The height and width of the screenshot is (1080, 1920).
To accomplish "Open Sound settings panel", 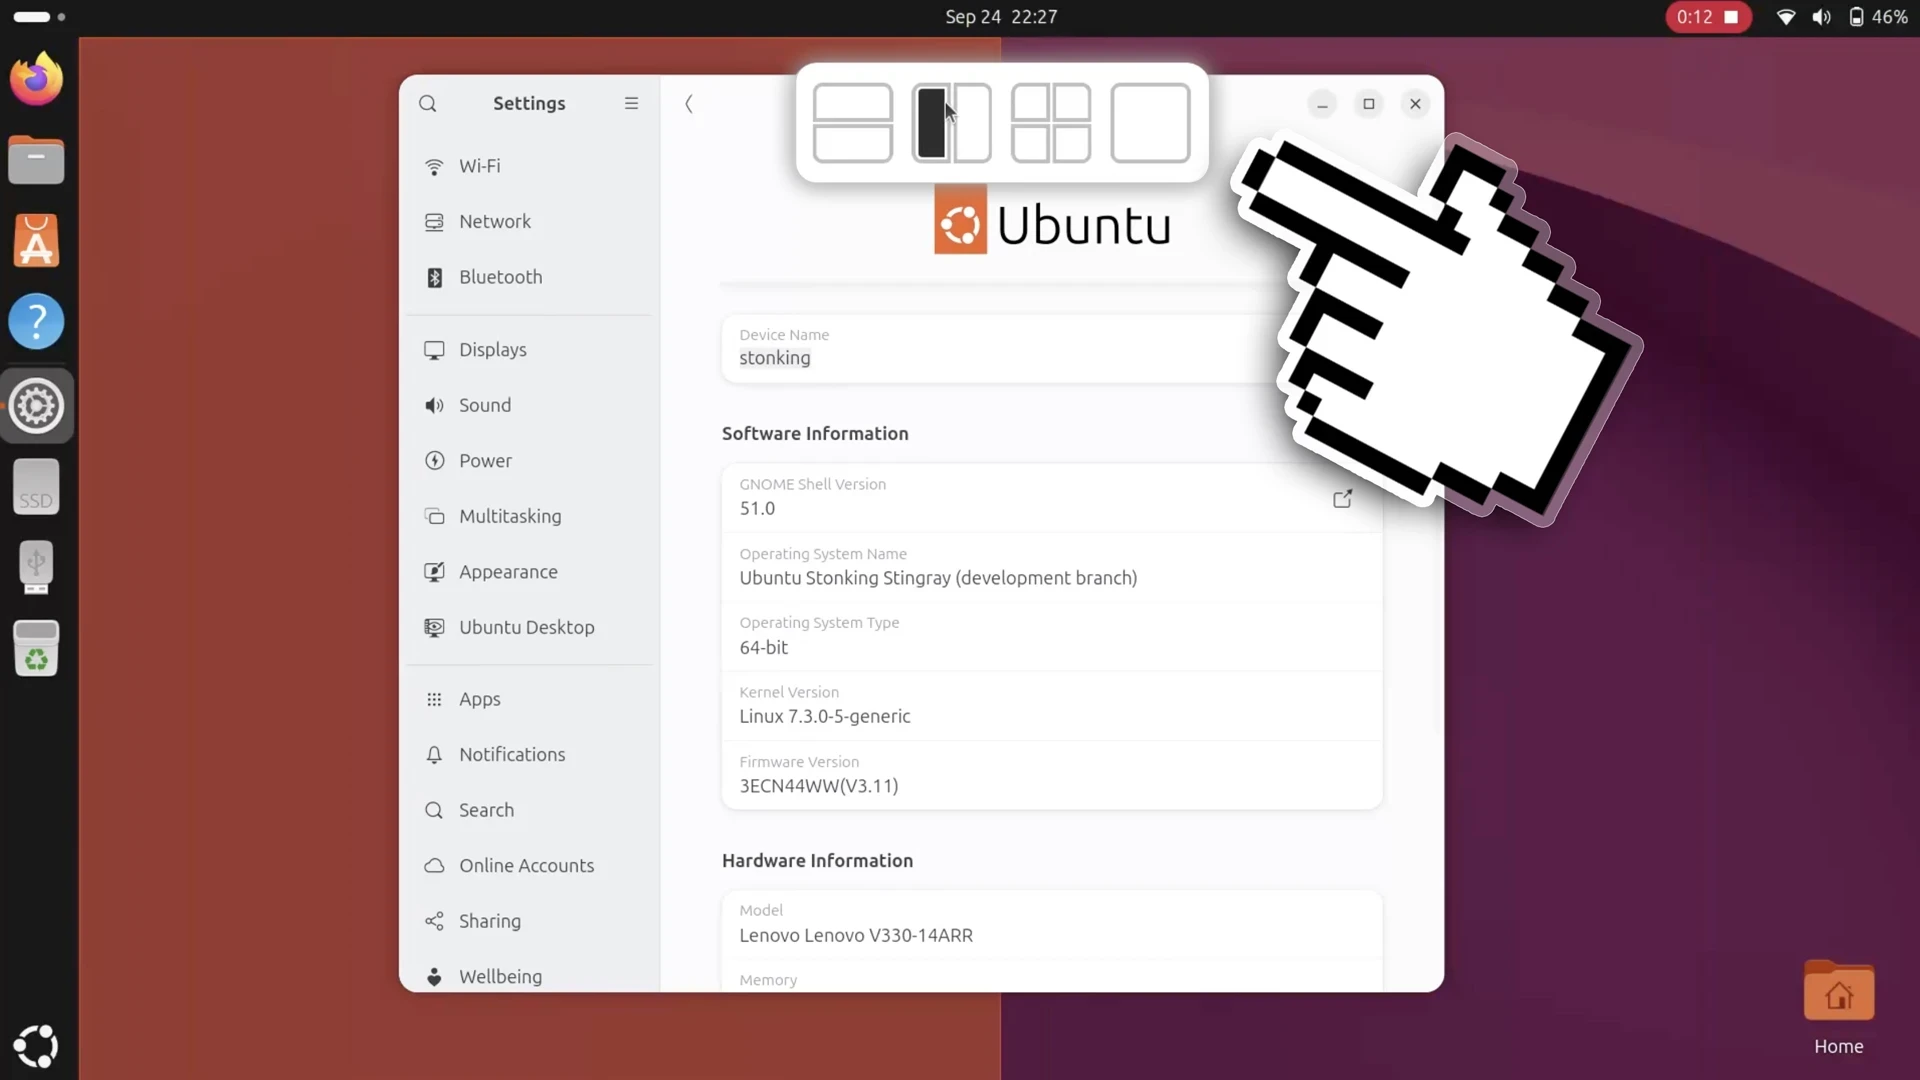I will click(x=530, y=405).
